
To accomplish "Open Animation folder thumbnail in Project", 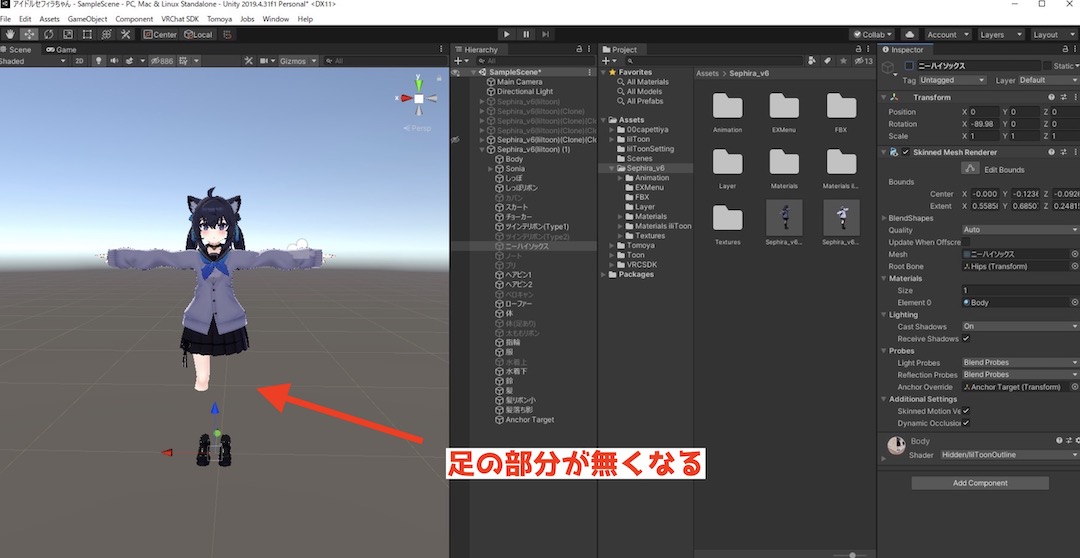I will tap(727, 107).
